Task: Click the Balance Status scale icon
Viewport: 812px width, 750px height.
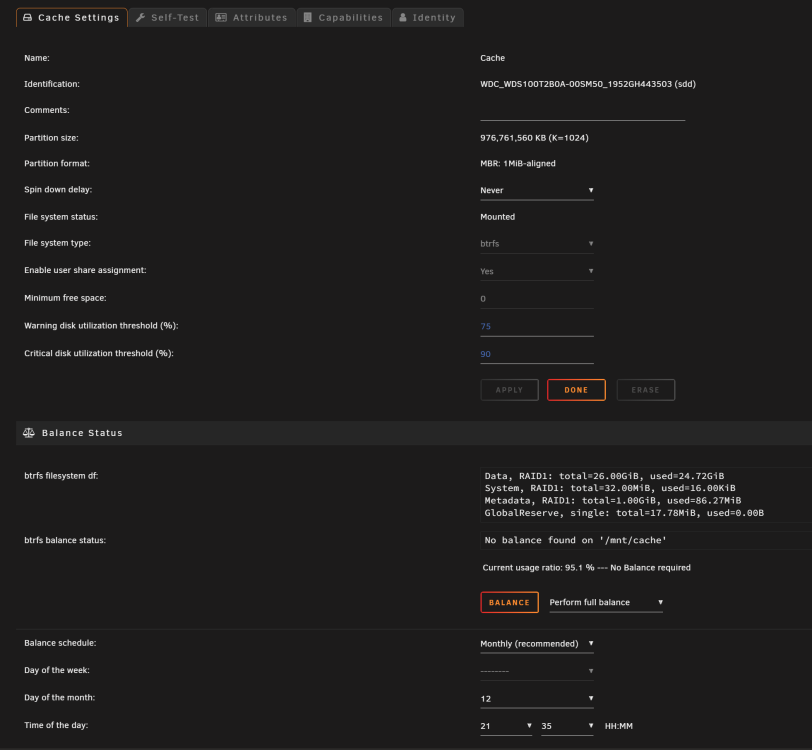Action: click(29, 432)
